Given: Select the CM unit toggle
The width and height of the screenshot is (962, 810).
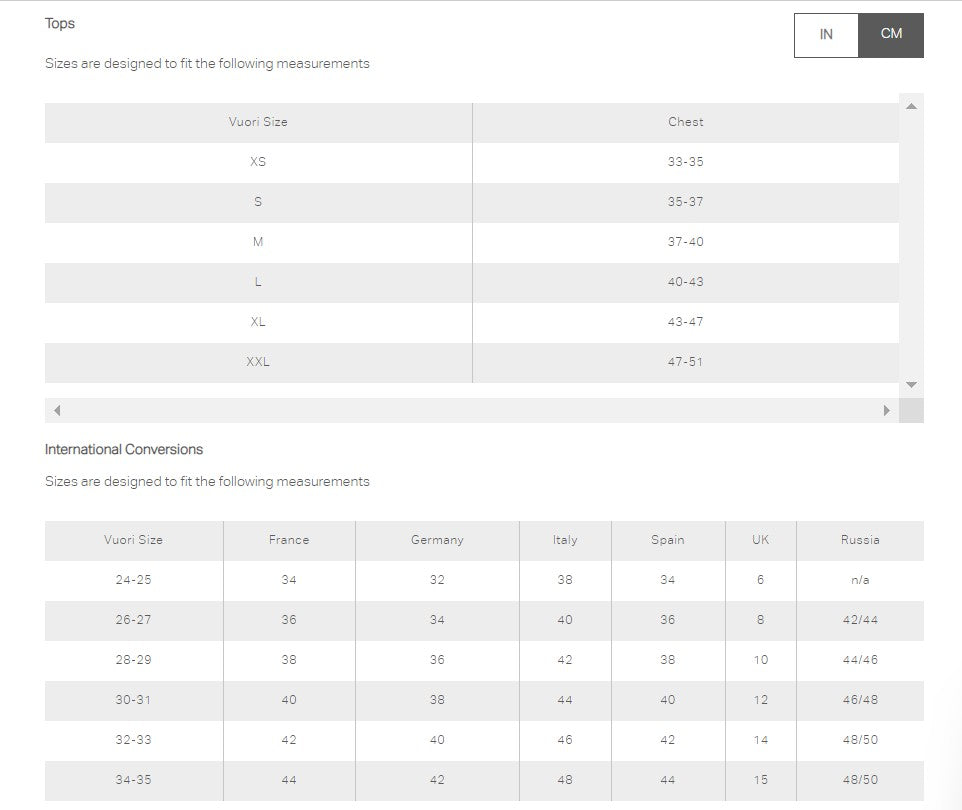Looking at the screenshot, I should pyautogui.click(x=891, y=35).
